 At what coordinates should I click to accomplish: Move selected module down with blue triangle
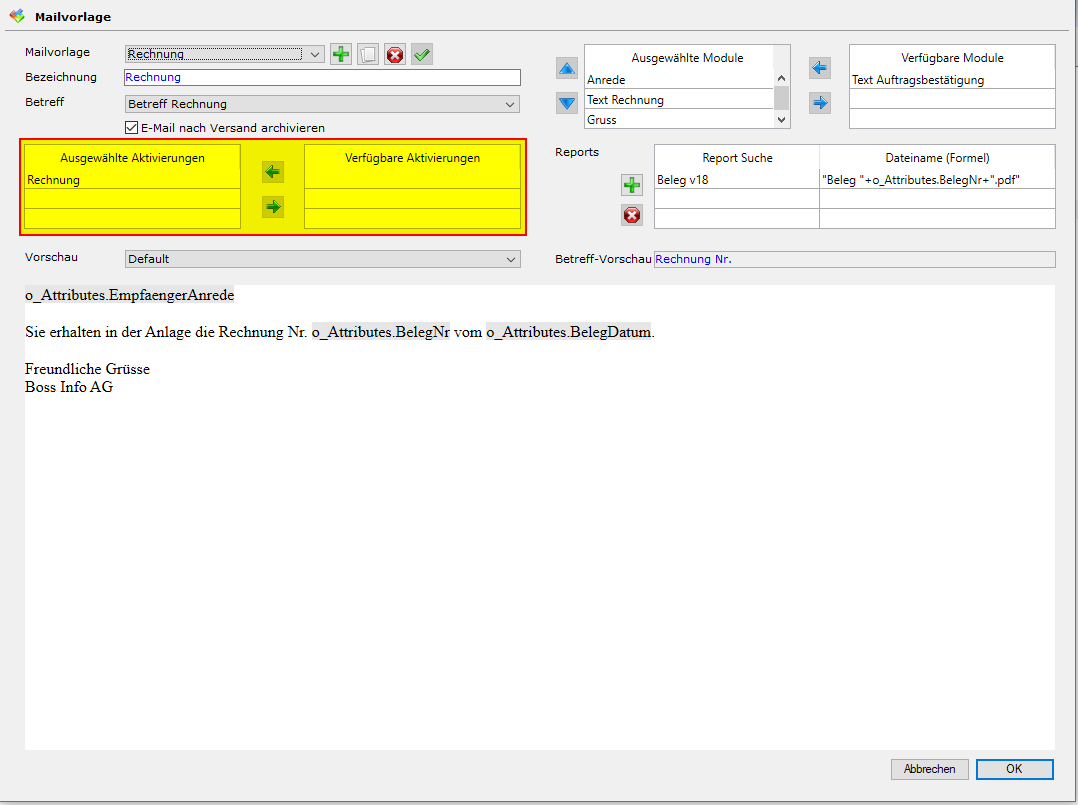click(567, 102)
